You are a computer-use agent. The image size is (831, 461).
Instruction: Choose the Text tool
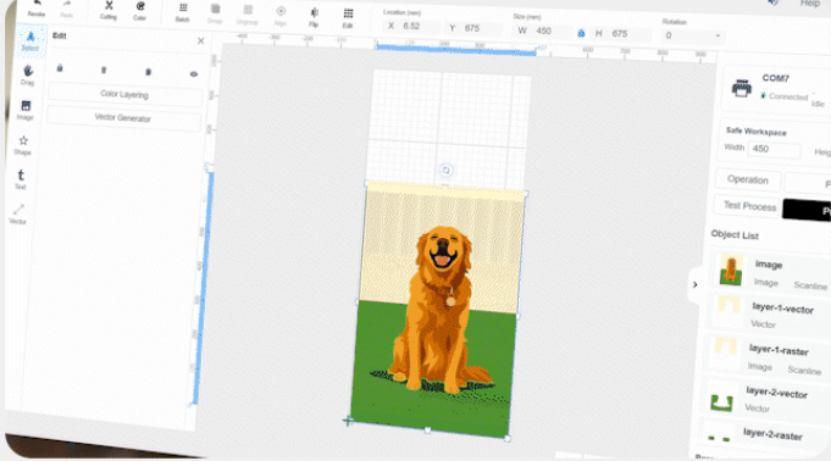21,179
